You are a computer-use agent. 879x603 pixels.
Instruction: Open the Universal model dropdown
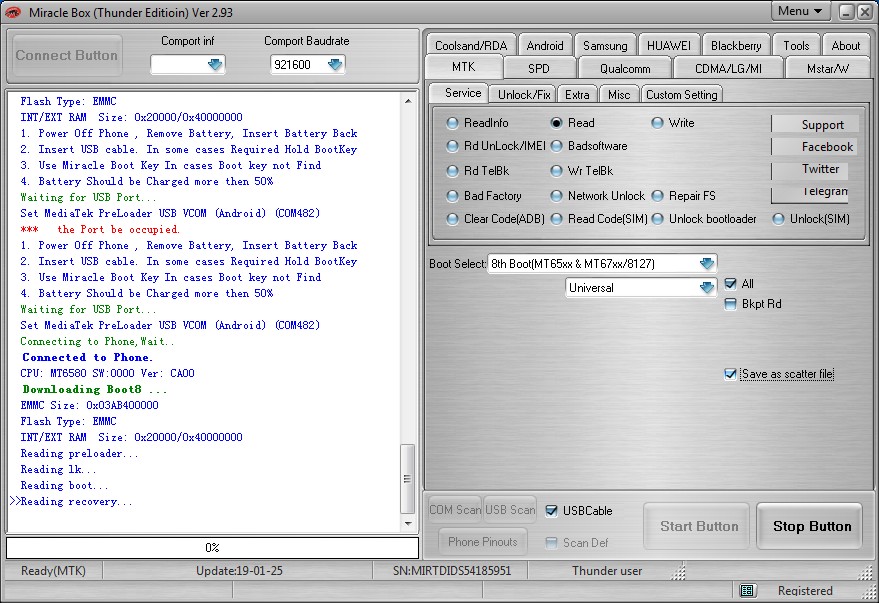(706, 287)
